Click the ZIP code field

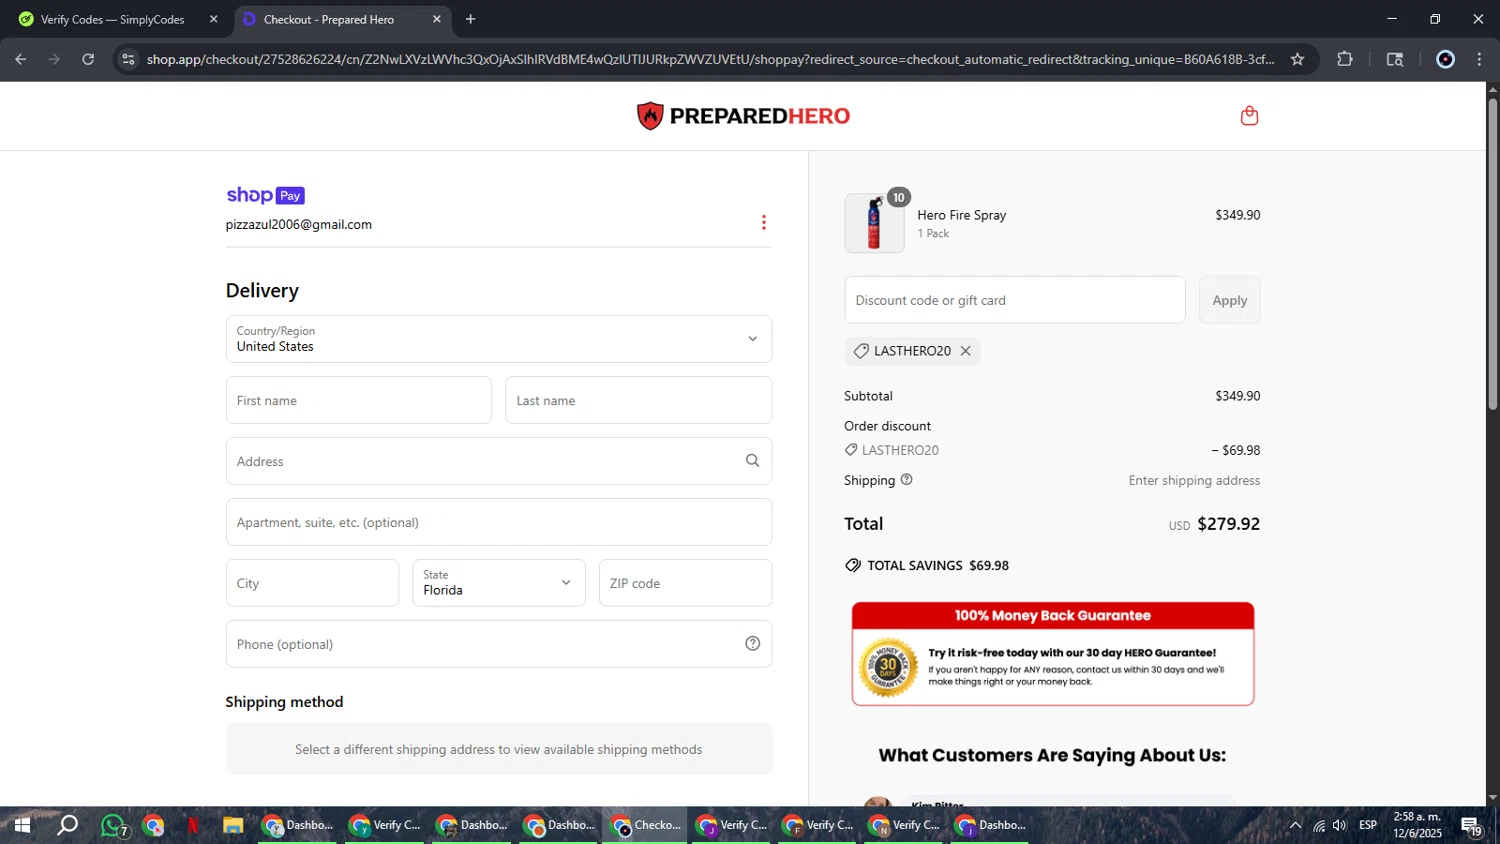tap(685, 583)
